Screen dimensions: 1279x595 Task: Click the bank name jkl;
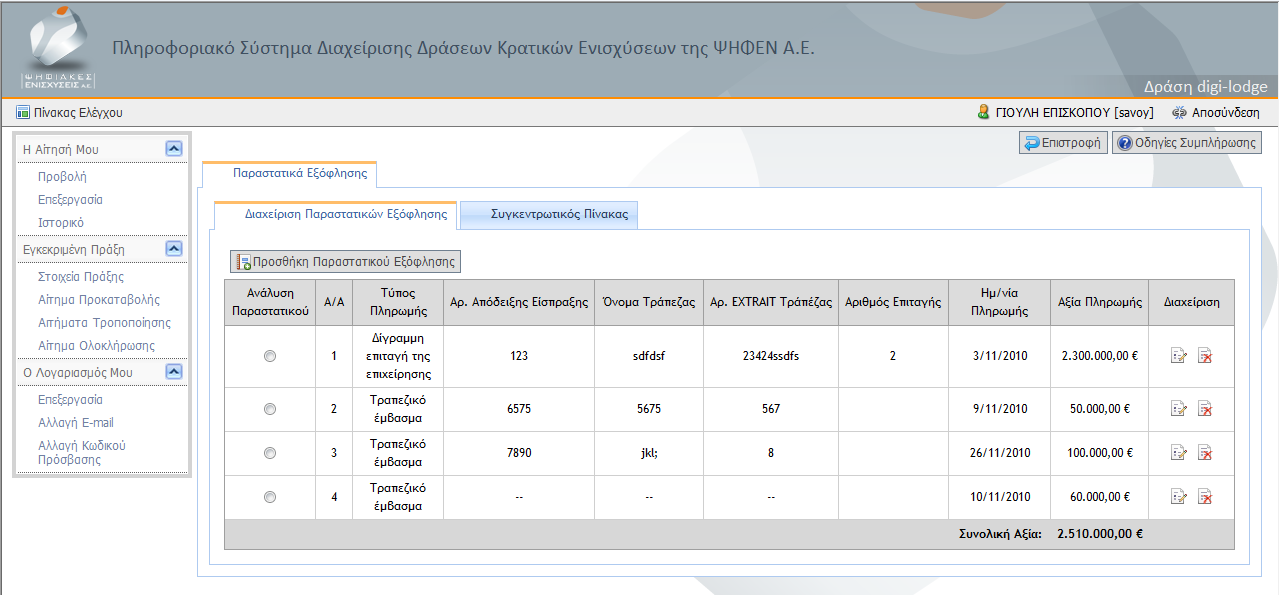(649, 453)
